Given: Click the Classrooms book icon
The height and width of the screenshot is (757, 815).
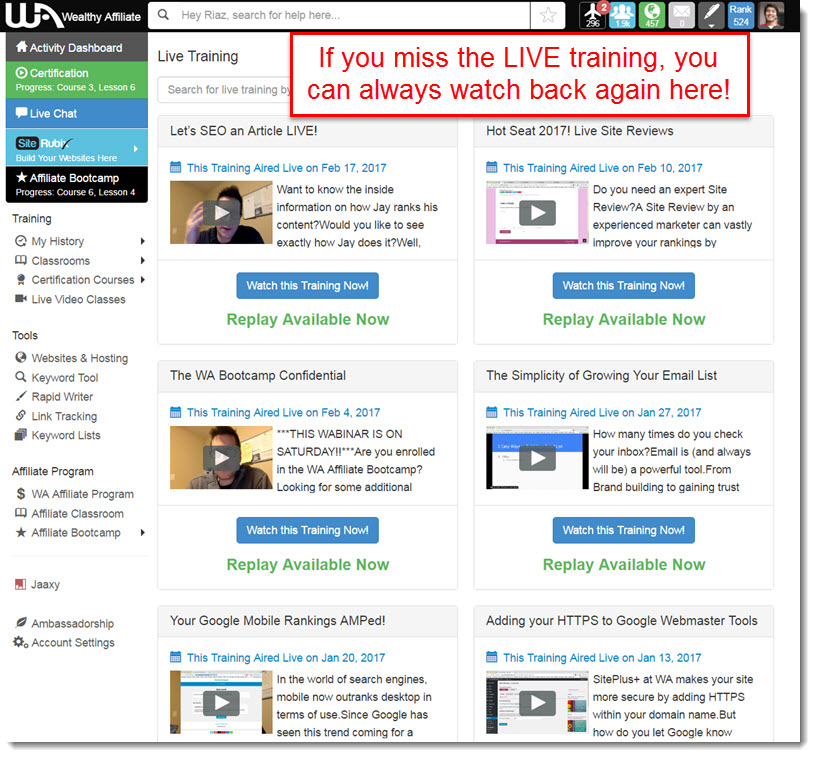Looking at the screenshot, I should [x=21, y=260].
